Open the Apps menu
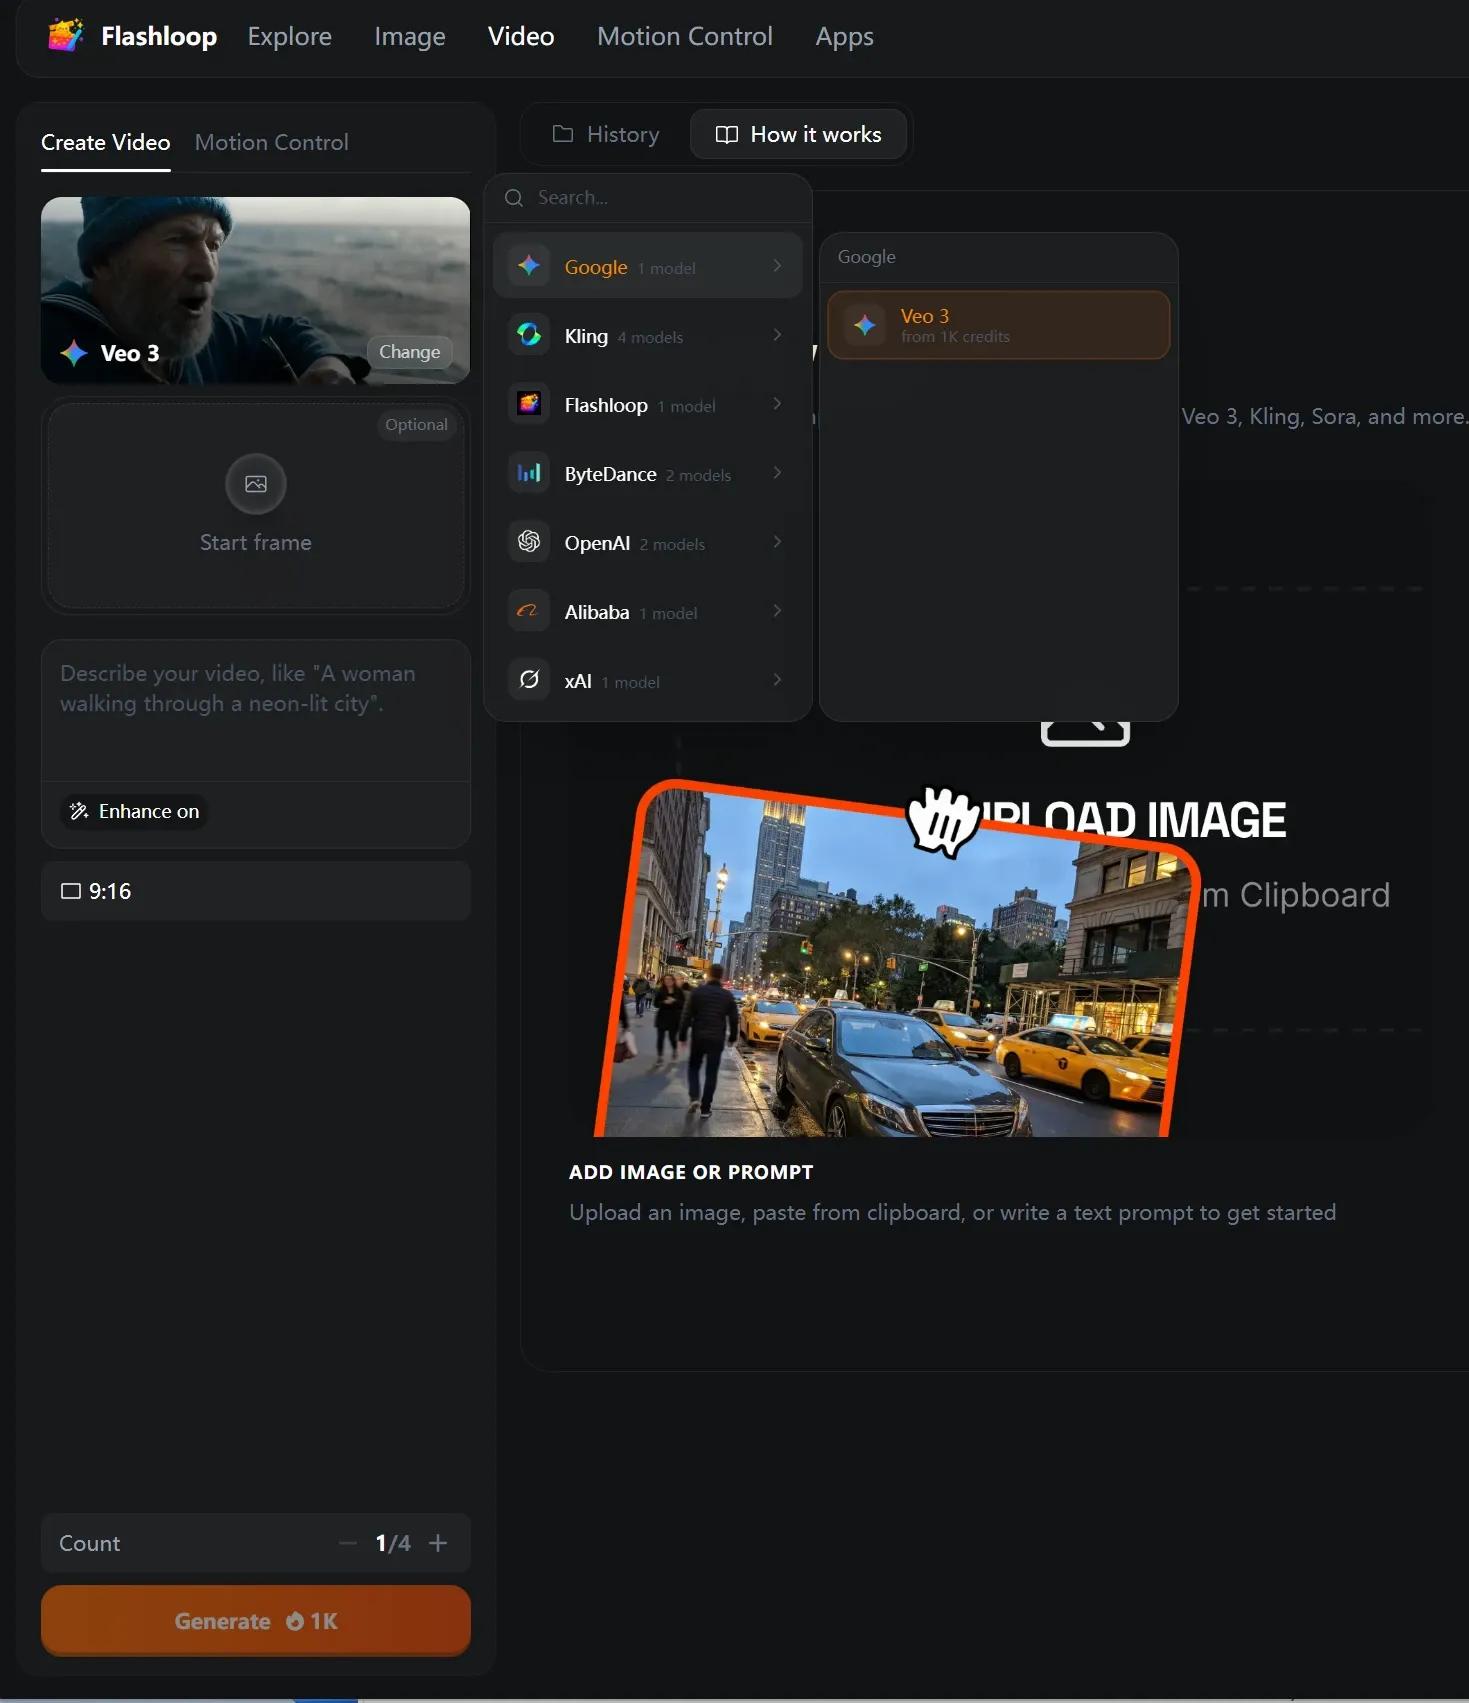This screenshot has width=1469, height=1703. point(845,37)
